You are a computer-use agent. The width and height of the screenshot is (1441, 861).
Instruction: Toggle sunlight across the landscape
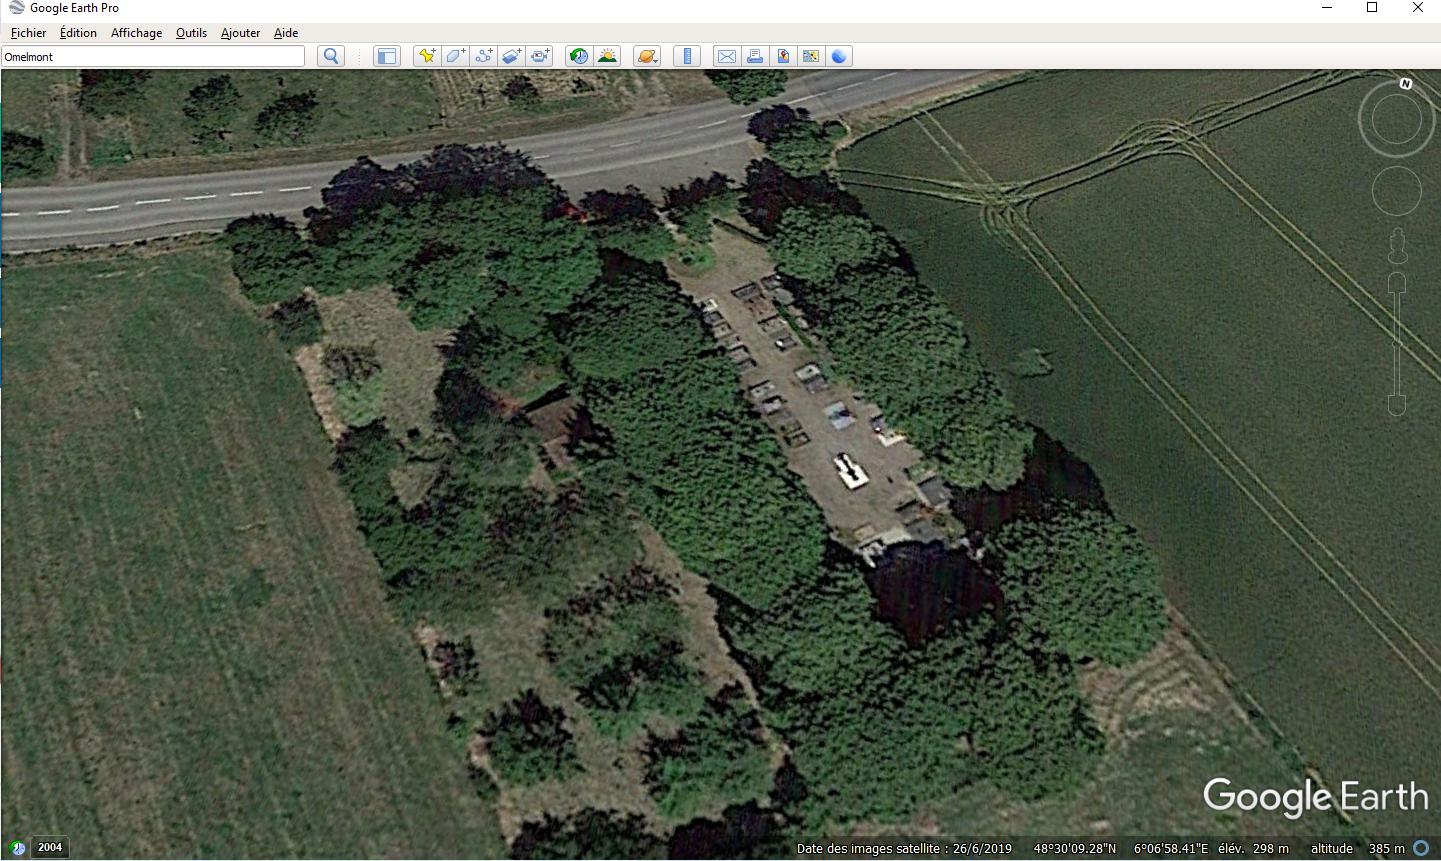click(x=607, y=56)
